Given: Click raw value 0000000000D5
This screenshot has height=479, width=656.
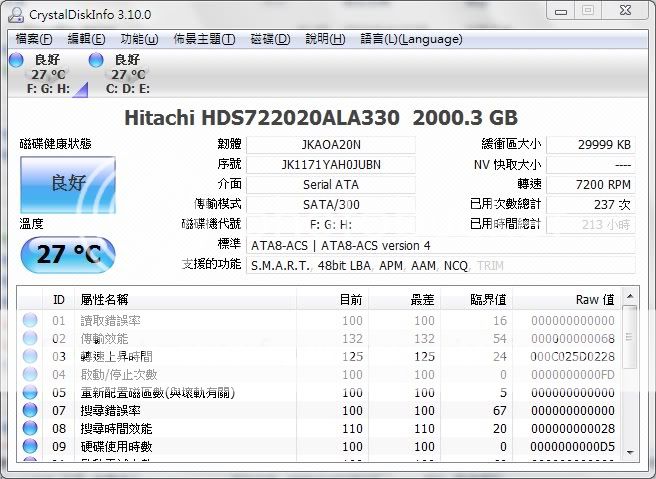Looking at the screenshot, I should pos(573,447).
